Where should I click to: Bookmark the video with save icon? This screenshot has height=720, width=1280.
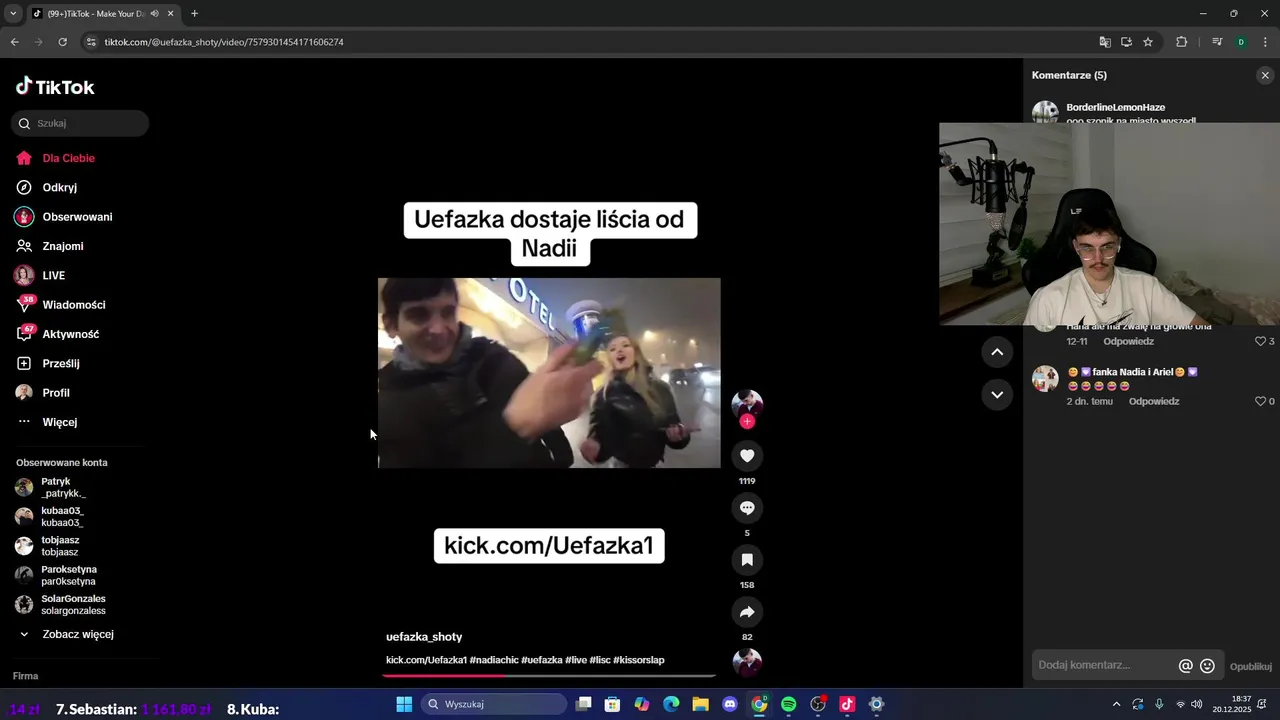(x=747, y=560)
